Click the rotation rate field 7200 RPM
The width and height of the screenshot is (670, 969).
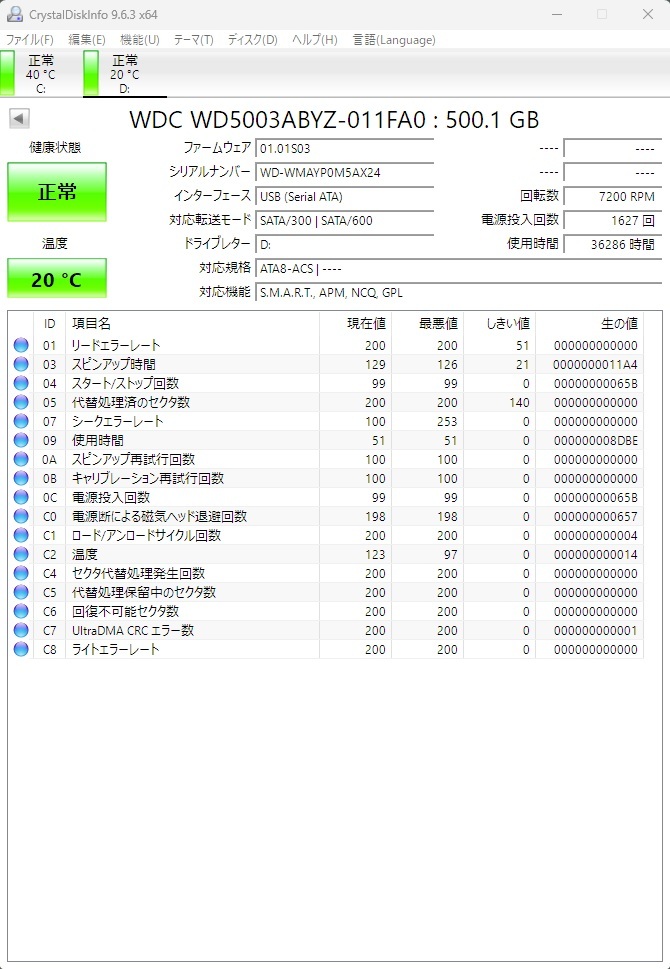click(x=613, y=197)
